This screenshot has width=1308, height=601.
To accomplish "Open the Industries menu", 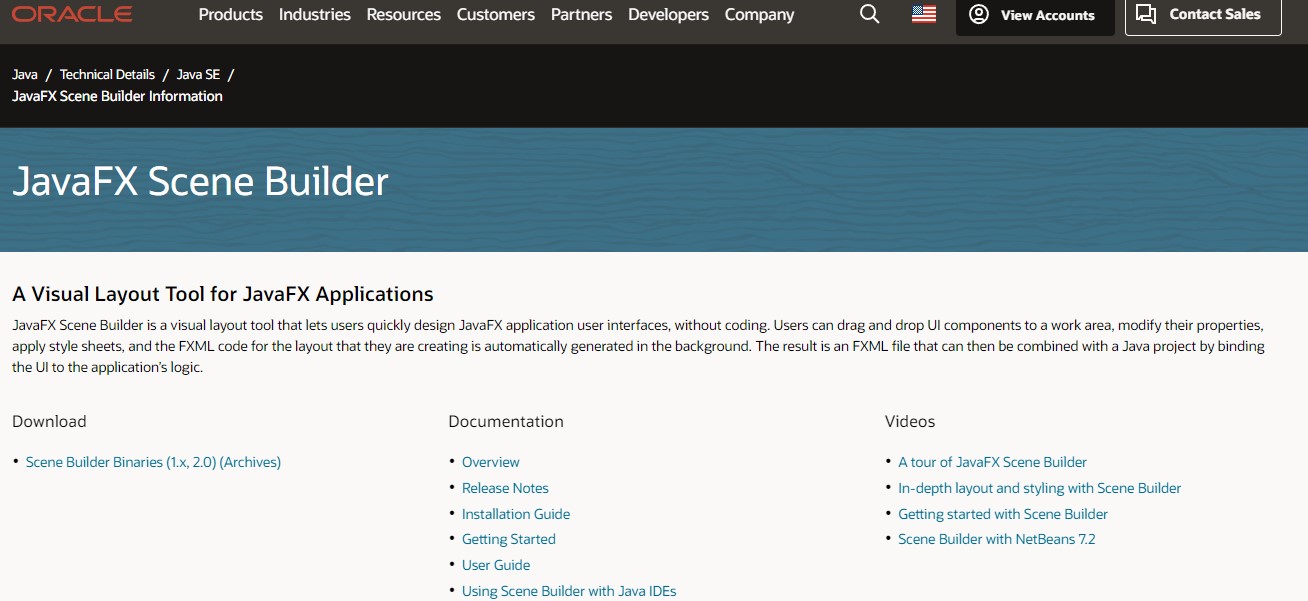I will point(315,14).
